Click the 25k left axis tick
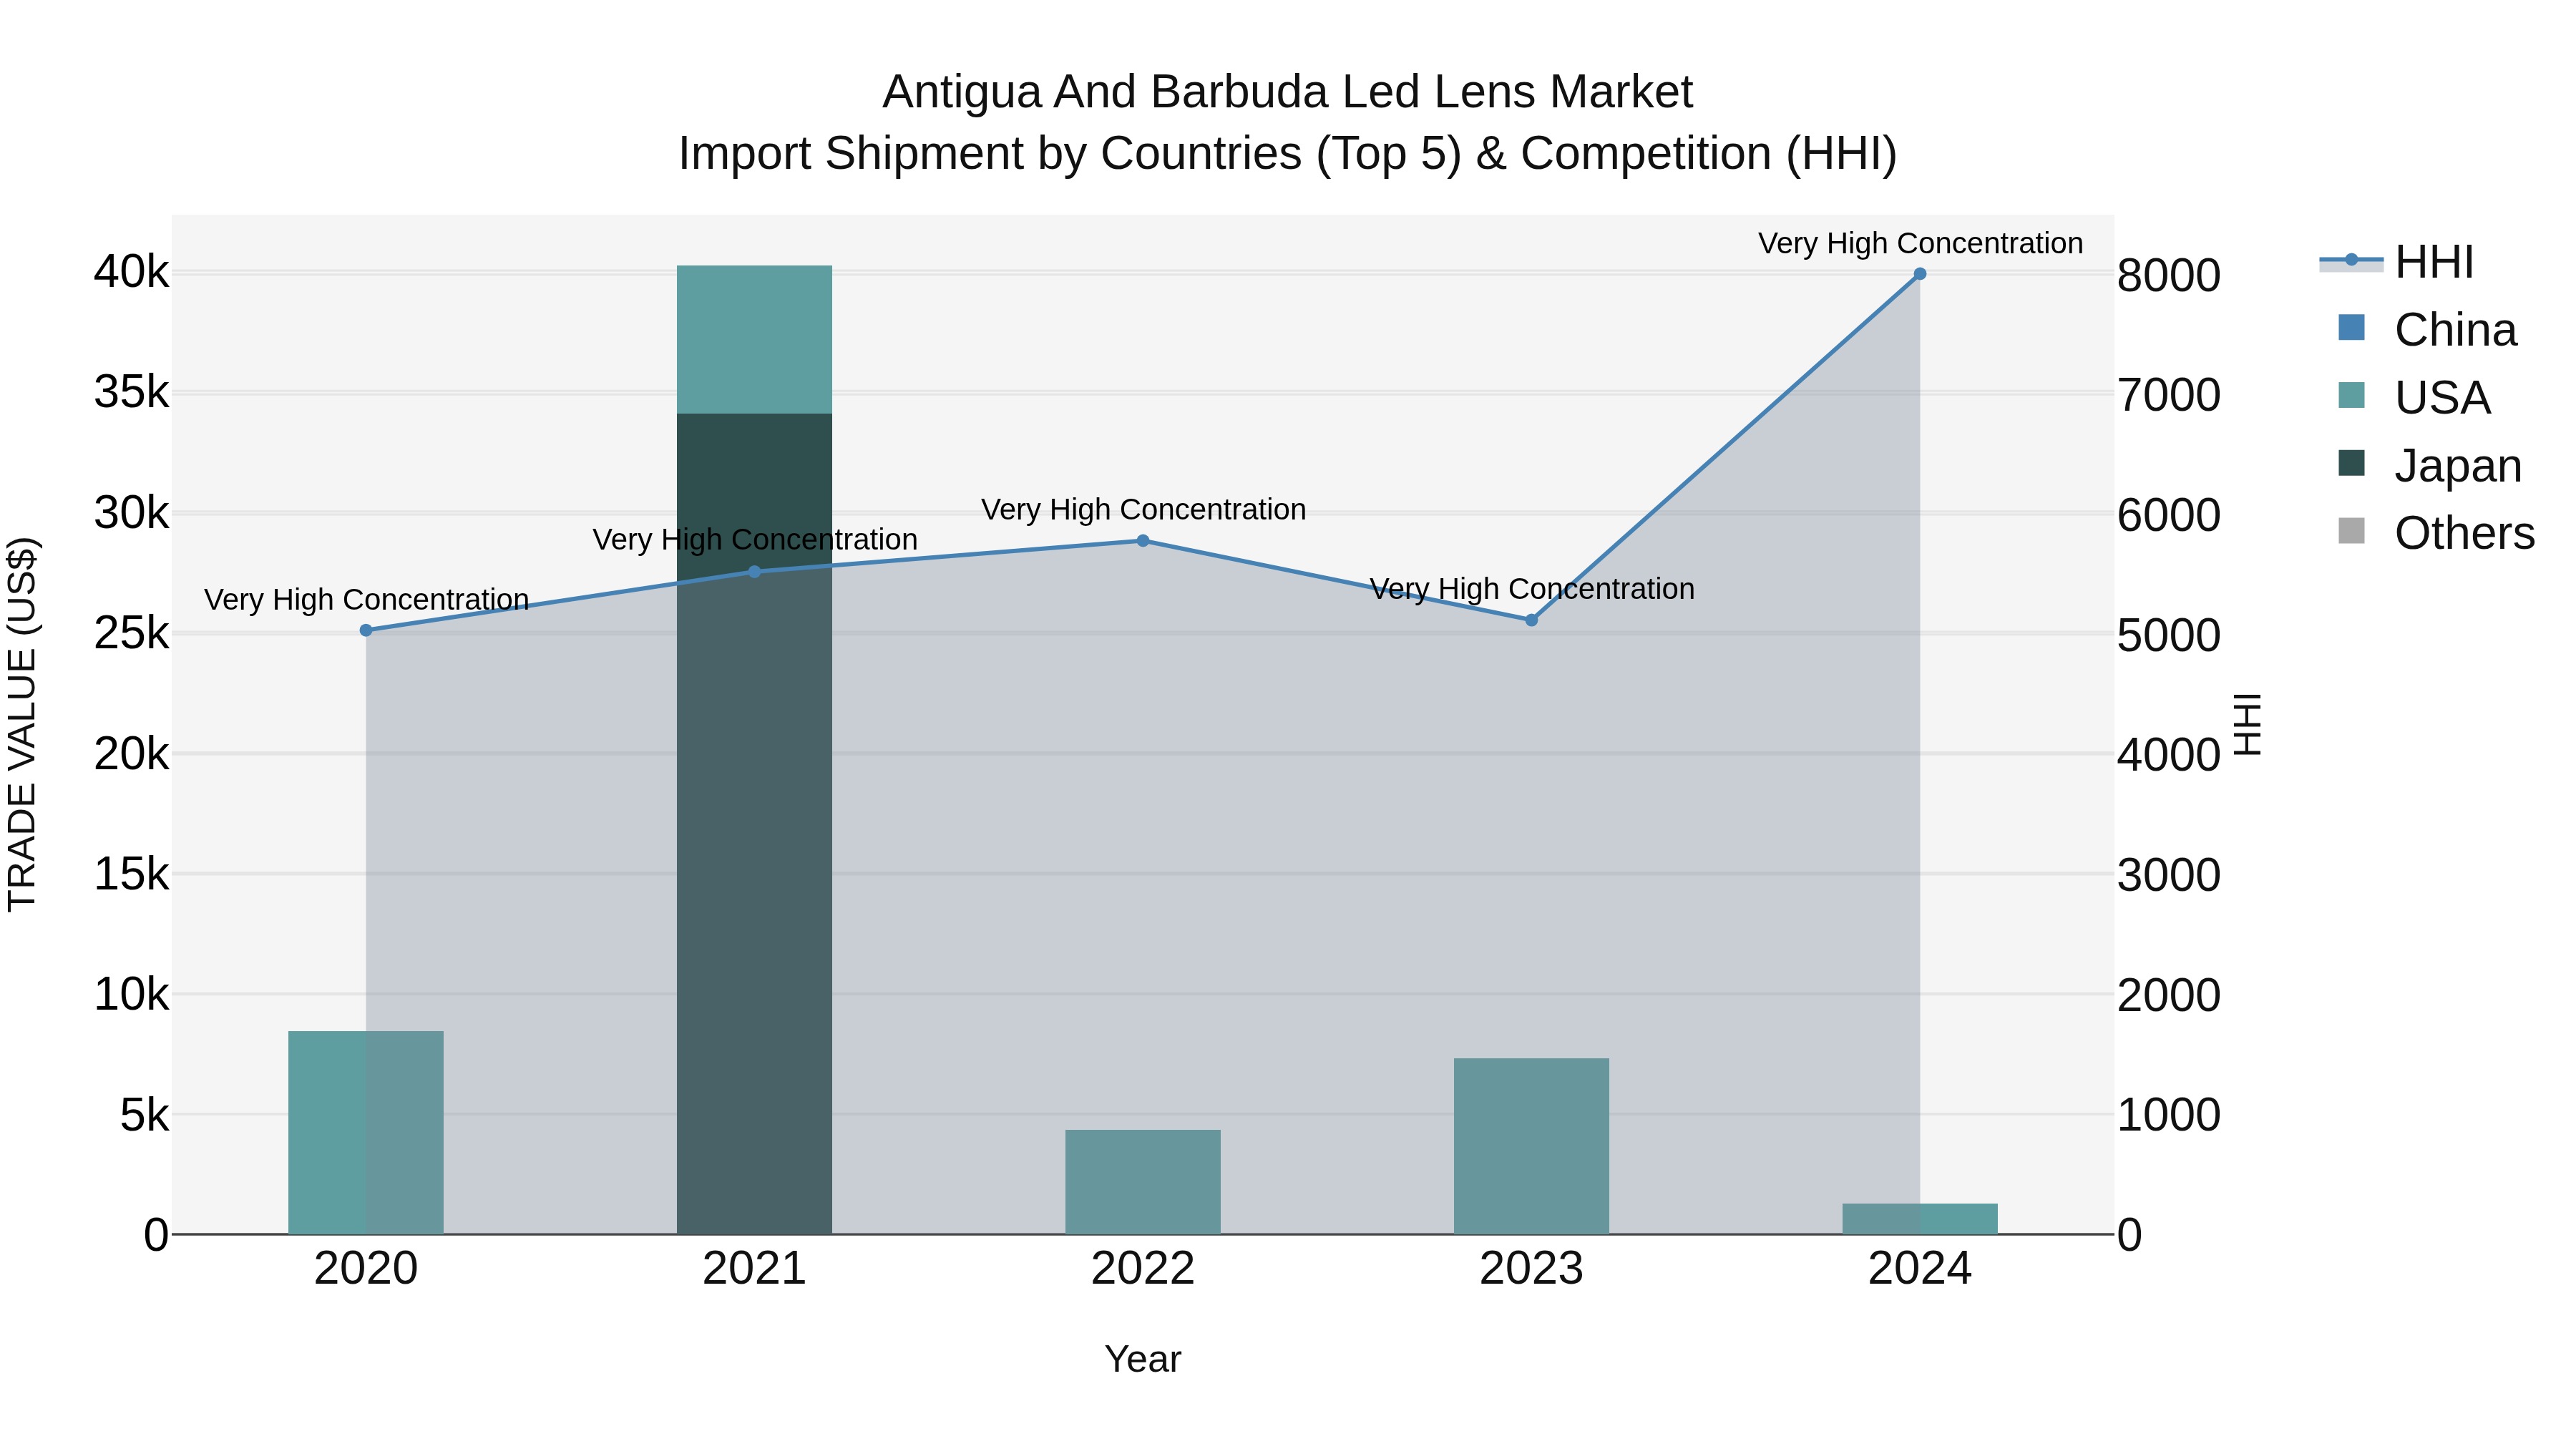Viewport: 2576px width, 1449px height. click(x=132, y=633)
